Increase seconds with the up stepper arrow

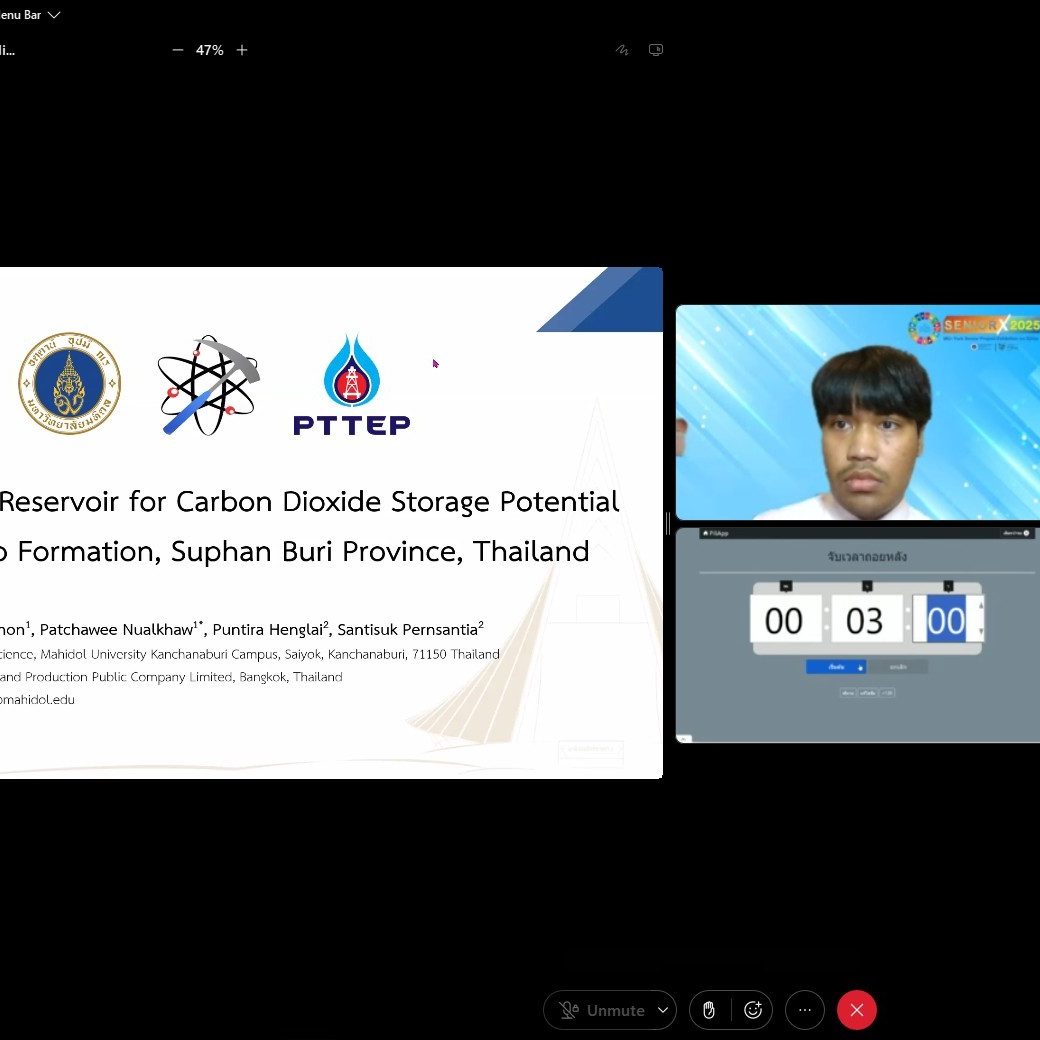click(x=979, y=606)
